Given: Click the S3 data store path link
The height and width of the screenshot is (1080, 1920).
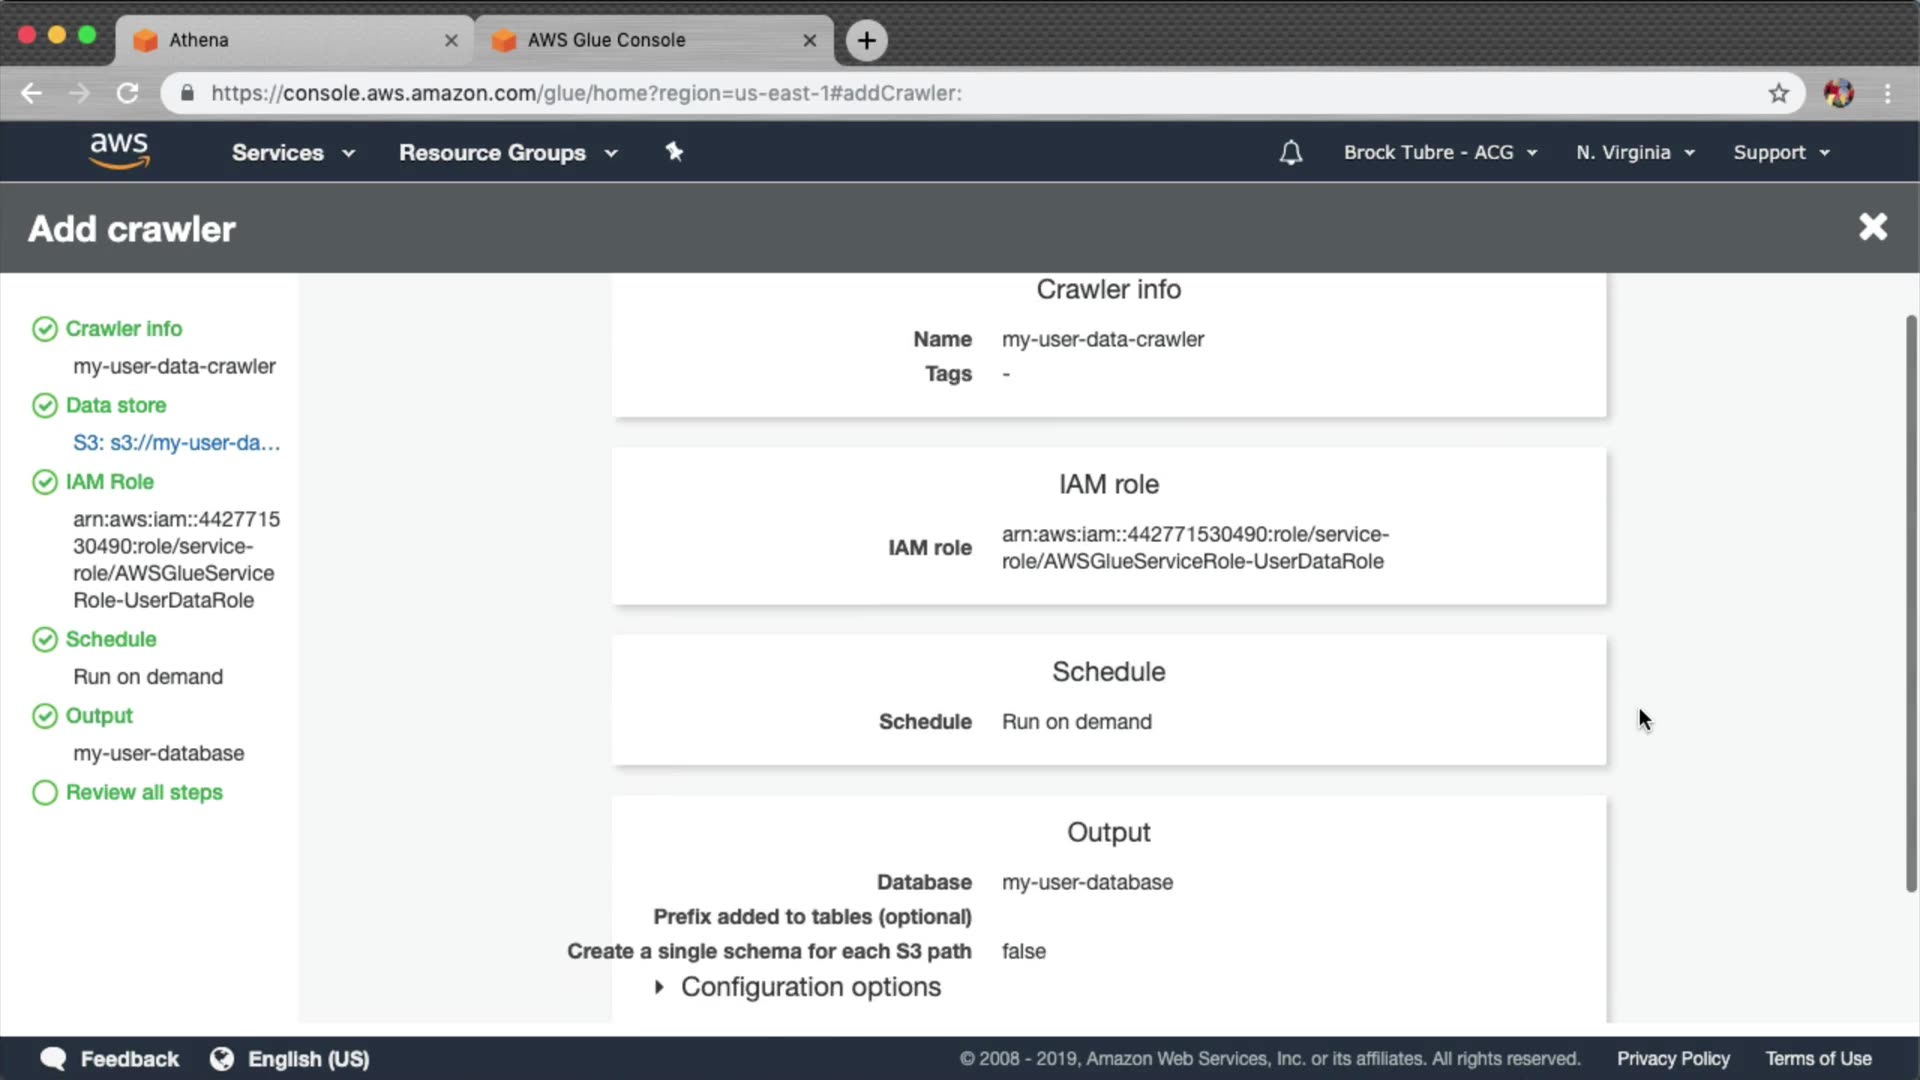Looking at the screenshot, I should (176, 443).
